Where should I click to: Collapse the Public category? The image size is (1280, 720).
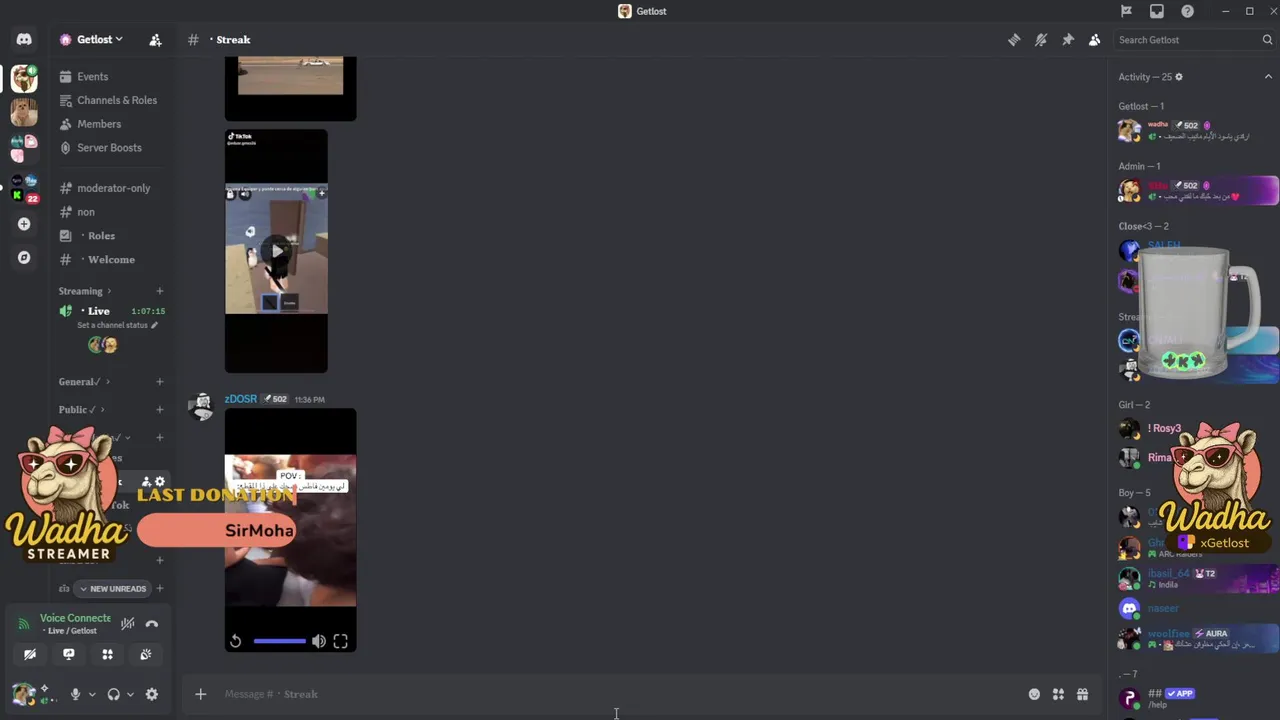pos(81,410)
